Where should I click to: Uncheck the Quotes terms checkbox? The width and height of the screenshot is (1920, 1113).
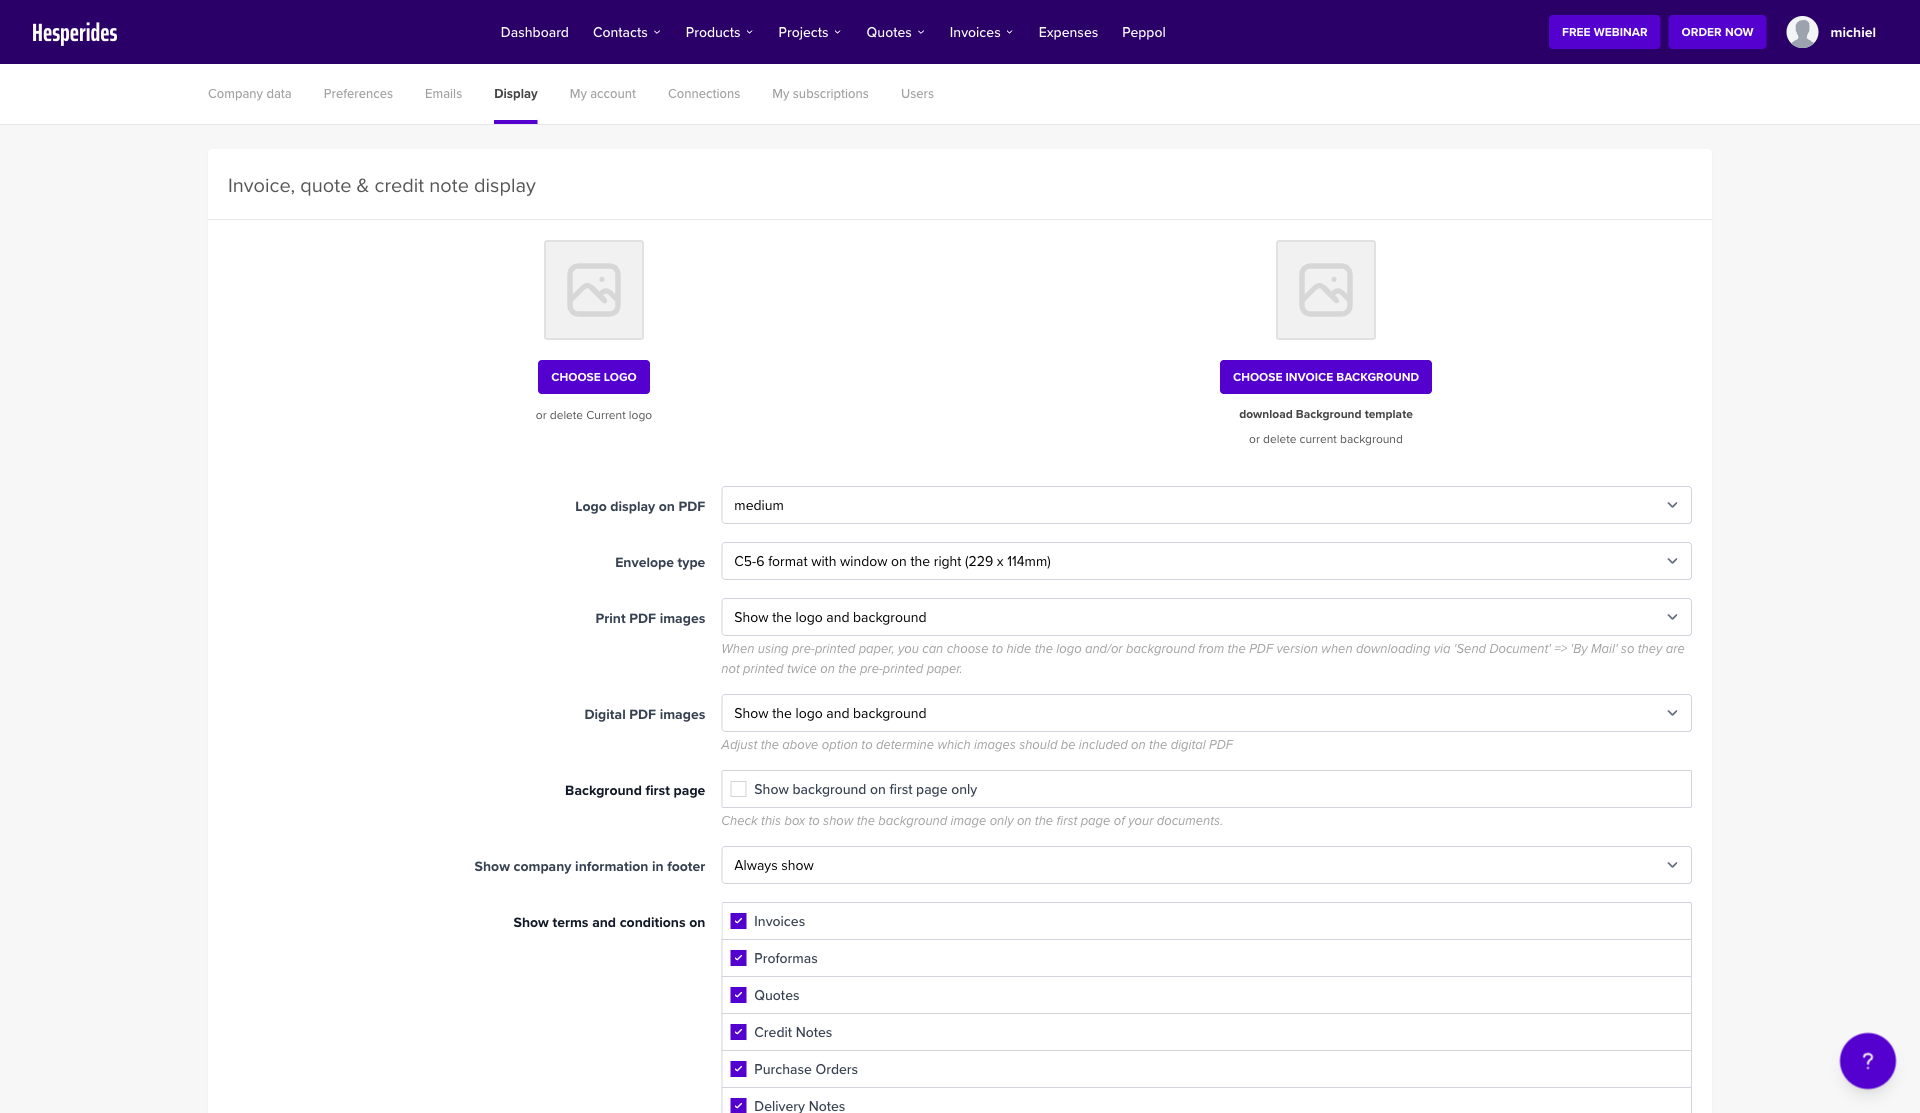tap(738, 995)
